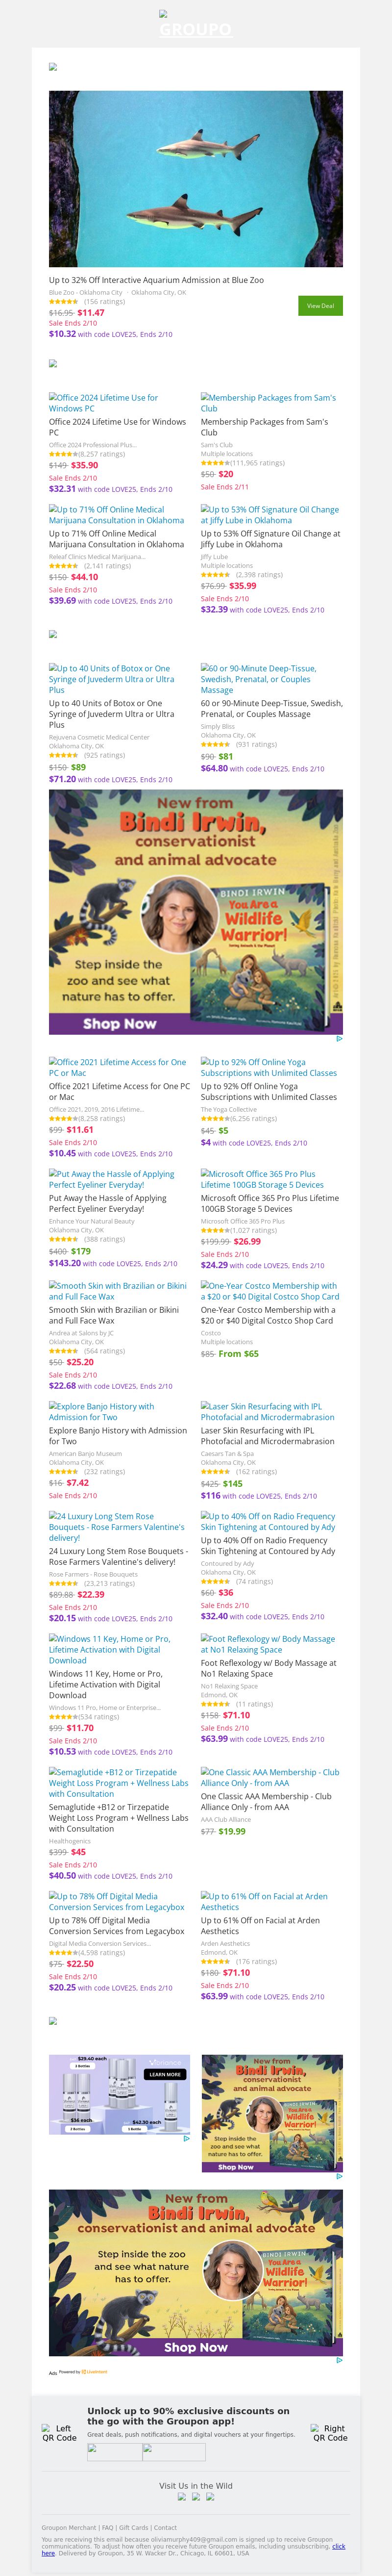Click the first social icon under Visit Us
This screenshot has height=2576, width=392.
181,2496
